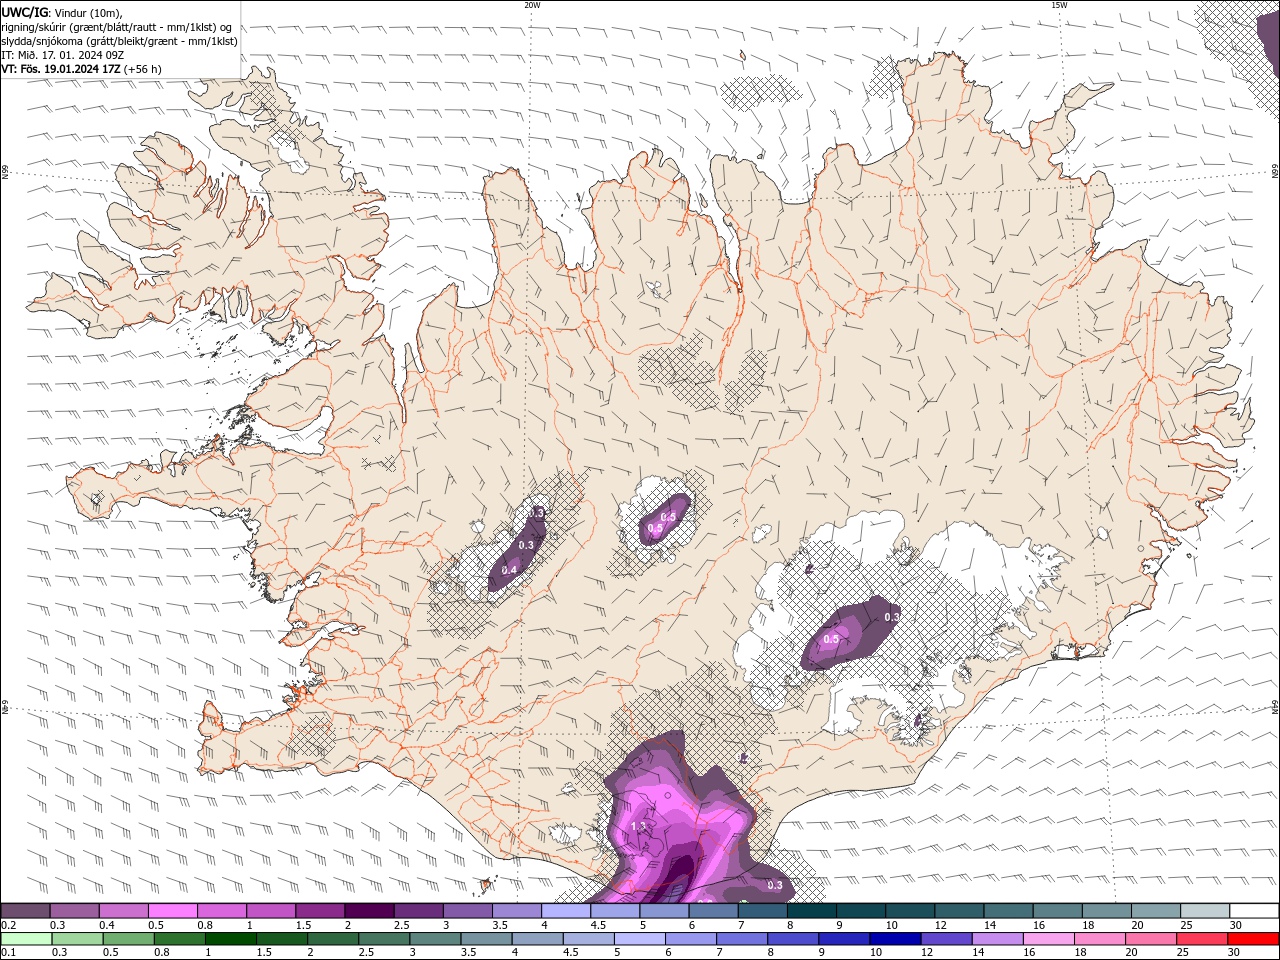Click the '1.3' precipitation value on the map
Image resolution: width=1280 pixels, height=960 pixels.
click(x=639, y=826)
